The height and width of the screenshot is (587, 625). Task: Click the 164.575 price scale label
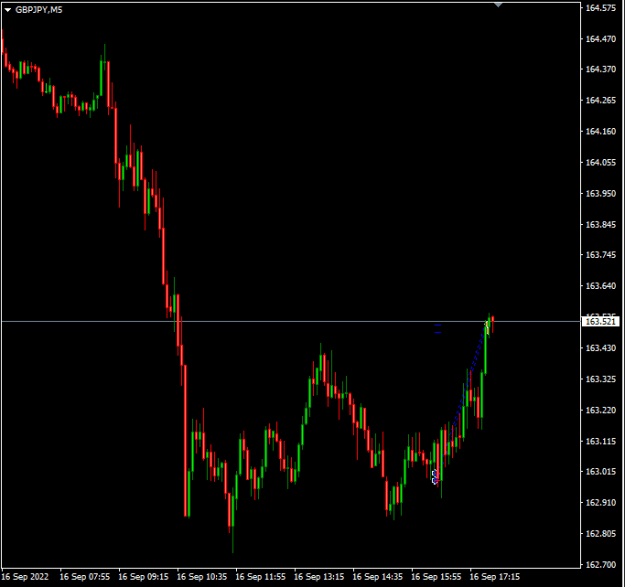click(x=600, y=8)
